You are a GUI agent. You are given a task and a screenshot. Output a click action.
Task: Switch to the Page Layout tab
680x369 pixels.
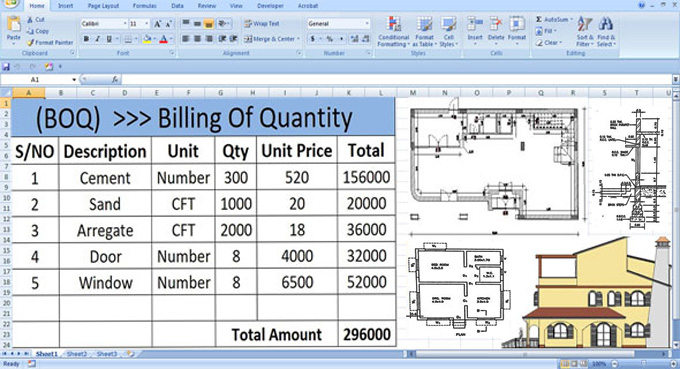(103, 6)
